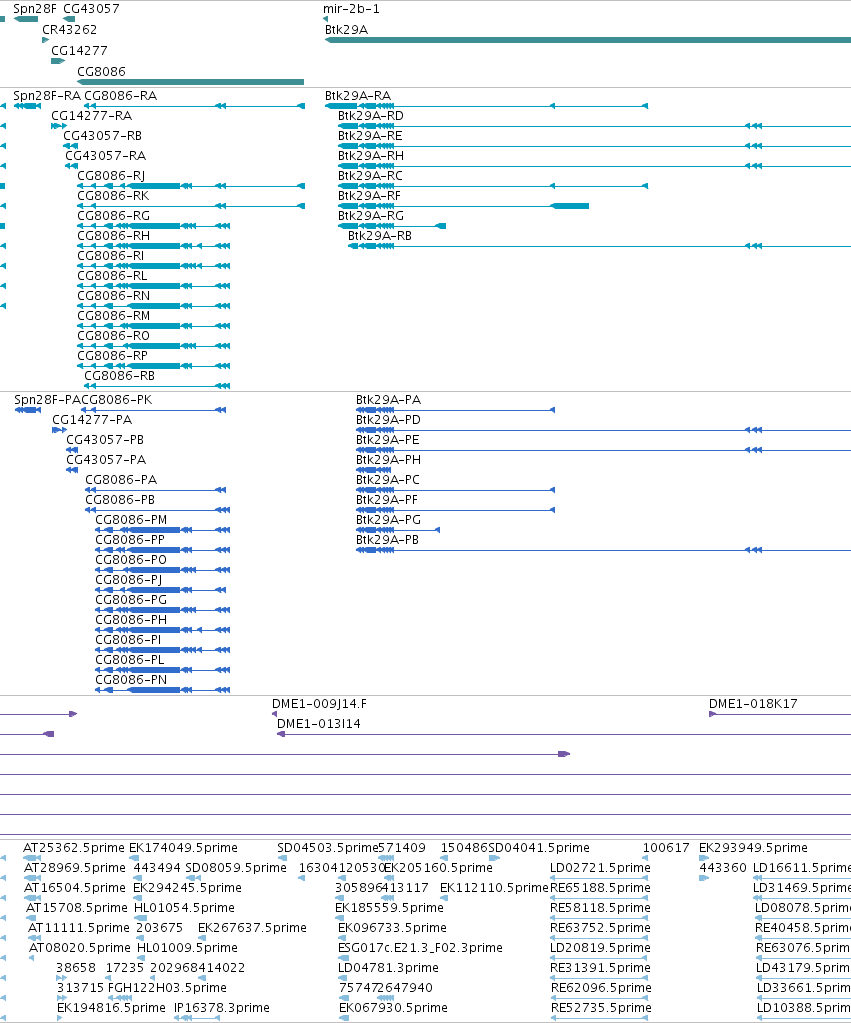Open protein CG14277-PA label
This screenshot has height=1023, width=851.
click(92, 420)
